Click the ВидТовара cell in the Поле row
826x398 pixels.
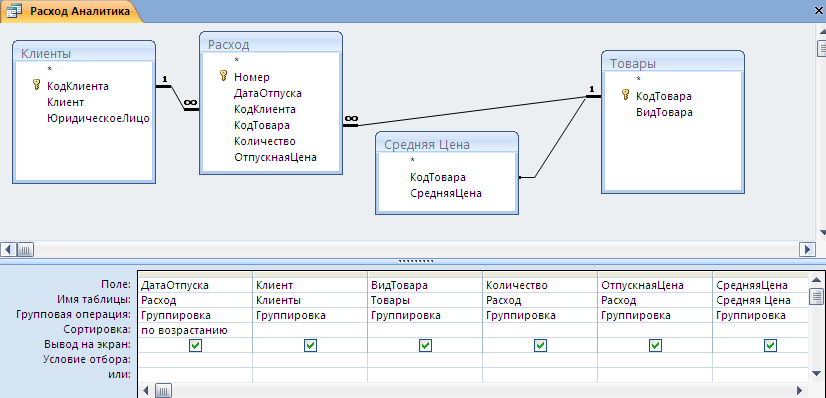(425, 285)
